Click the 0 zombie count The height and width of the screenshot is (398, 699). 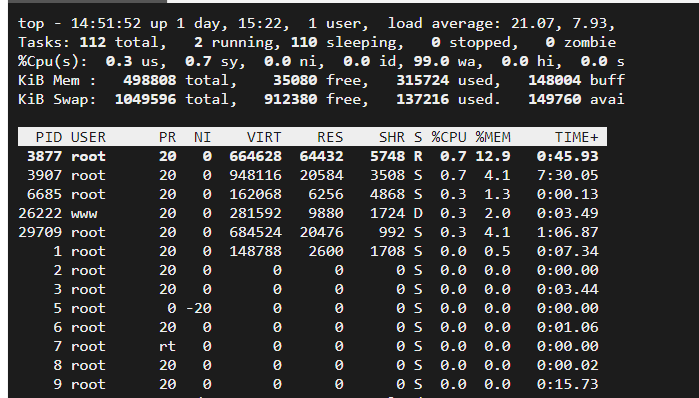pos(550,42)
